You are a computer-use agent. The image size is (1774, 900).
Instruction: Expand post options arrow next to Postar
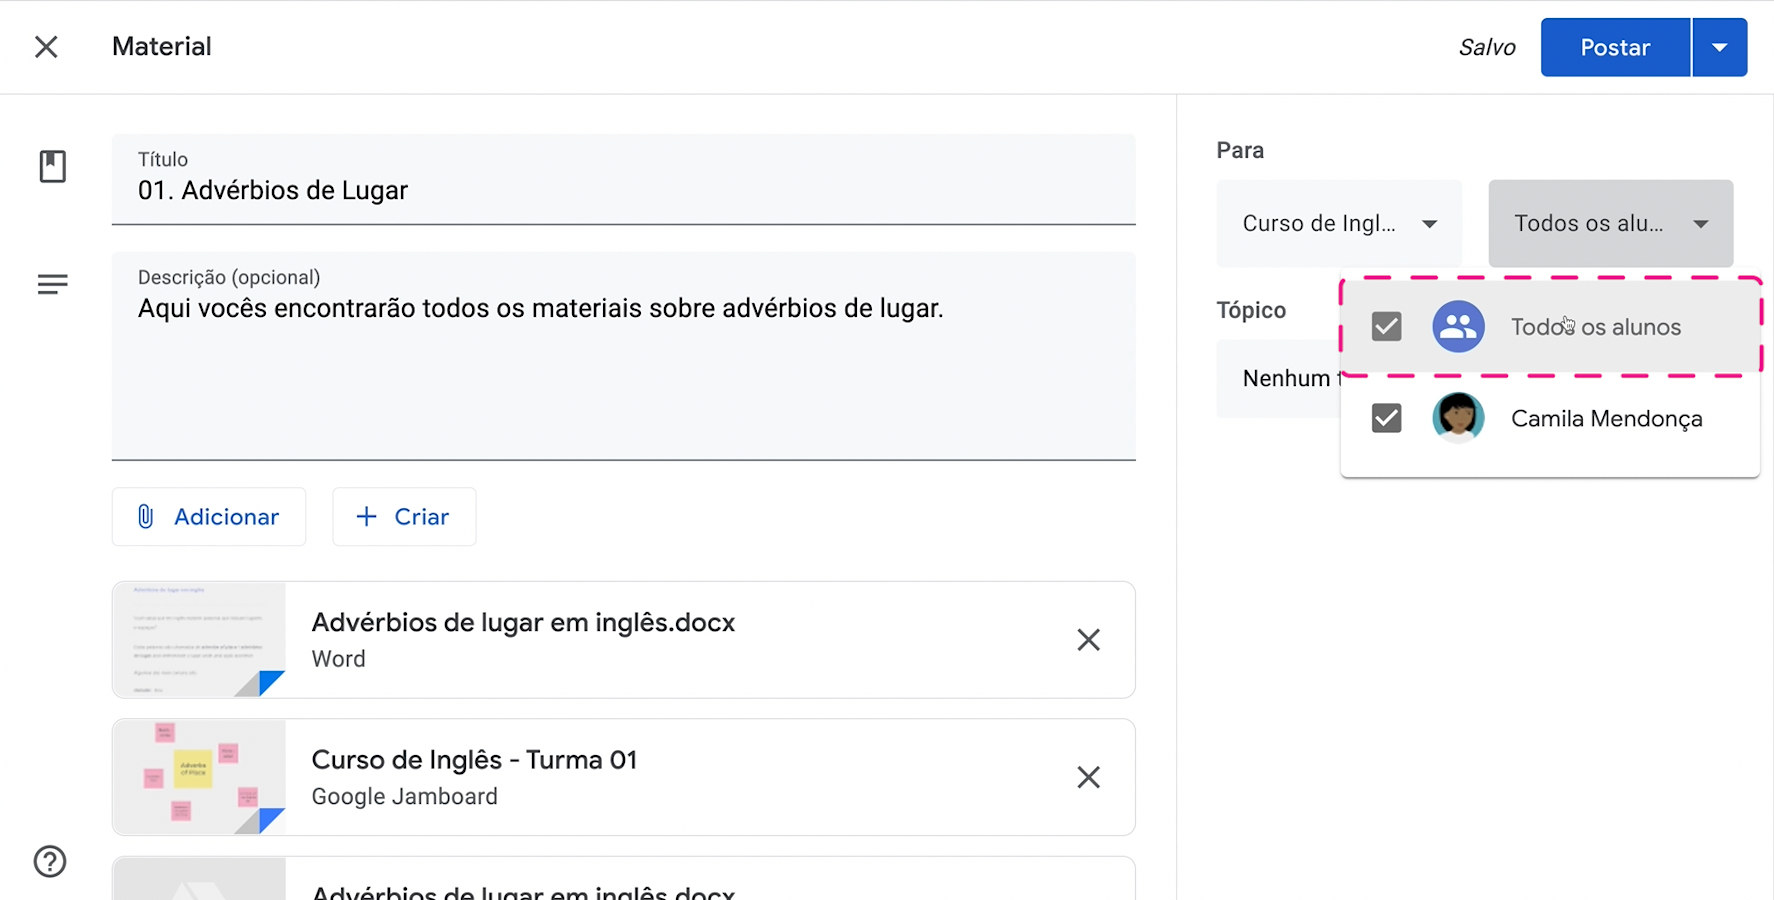point(1719,47)
